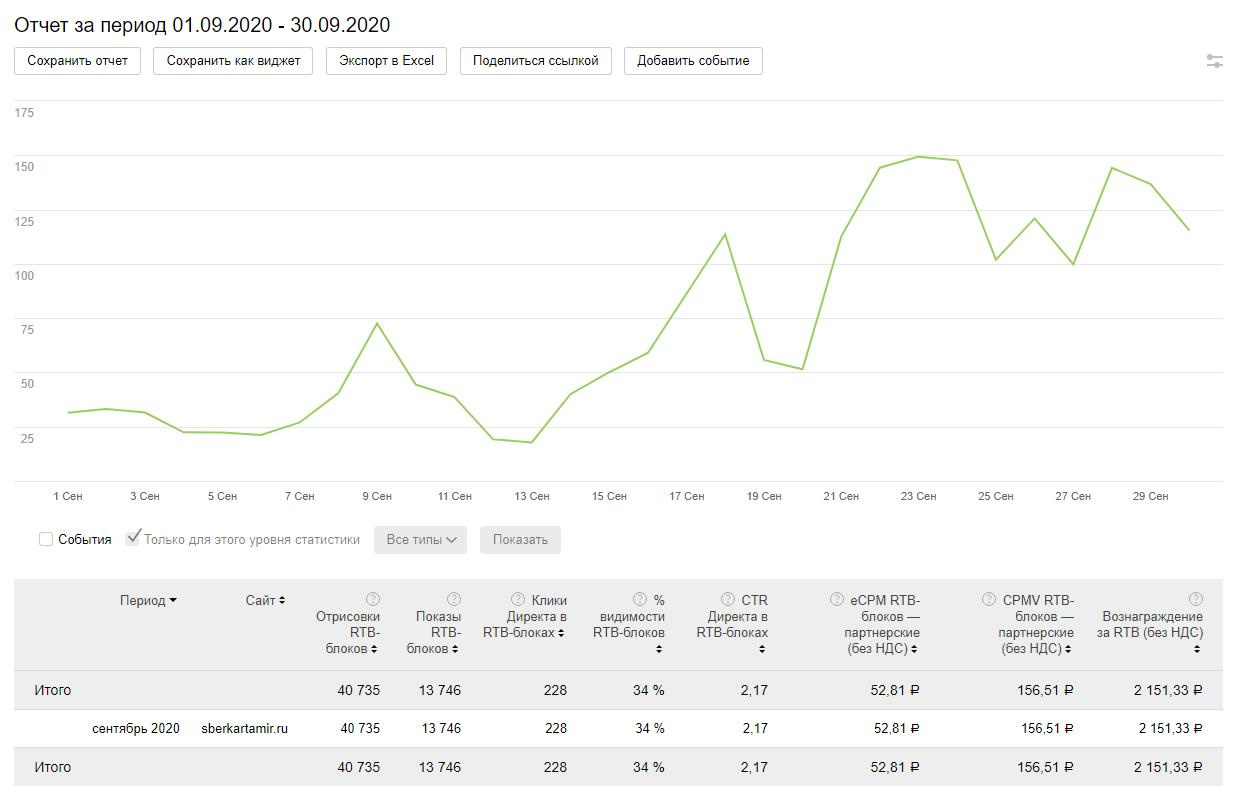Image resolution: width=1237 pixels, height=793 pixels.
Task: Open help icon for eCPM RTB-блоков
Action: [x=836, y=600]
